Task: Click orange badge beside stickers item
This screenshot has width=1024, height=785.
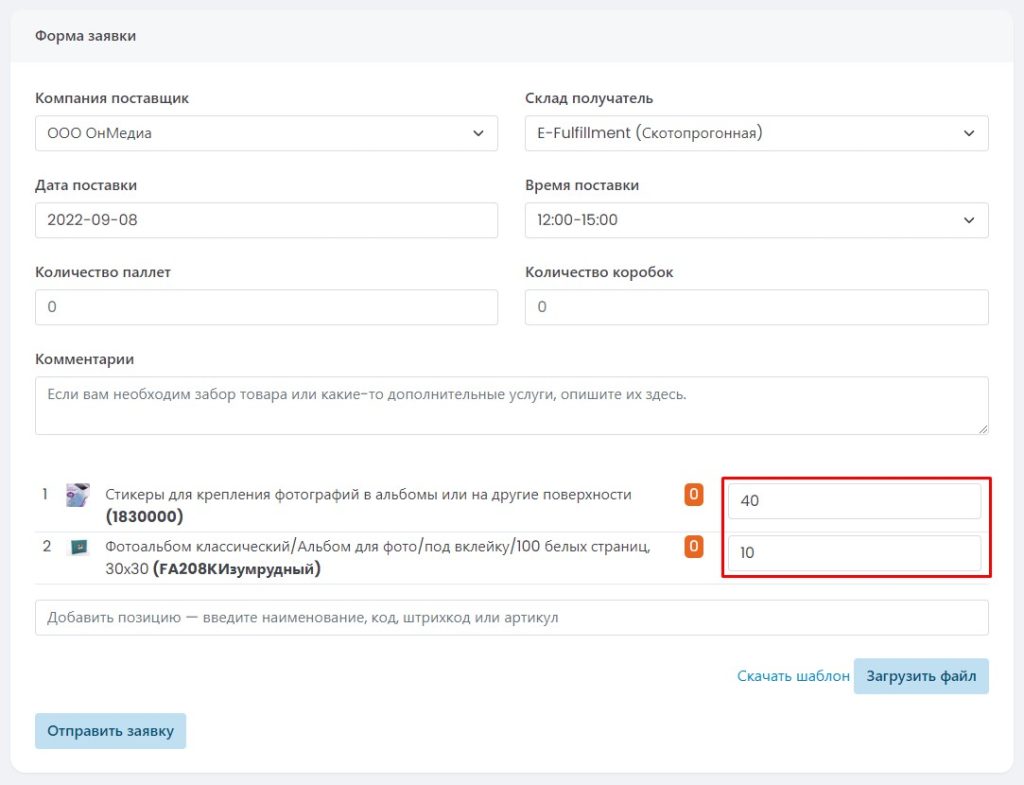Action: pos(694,494)
